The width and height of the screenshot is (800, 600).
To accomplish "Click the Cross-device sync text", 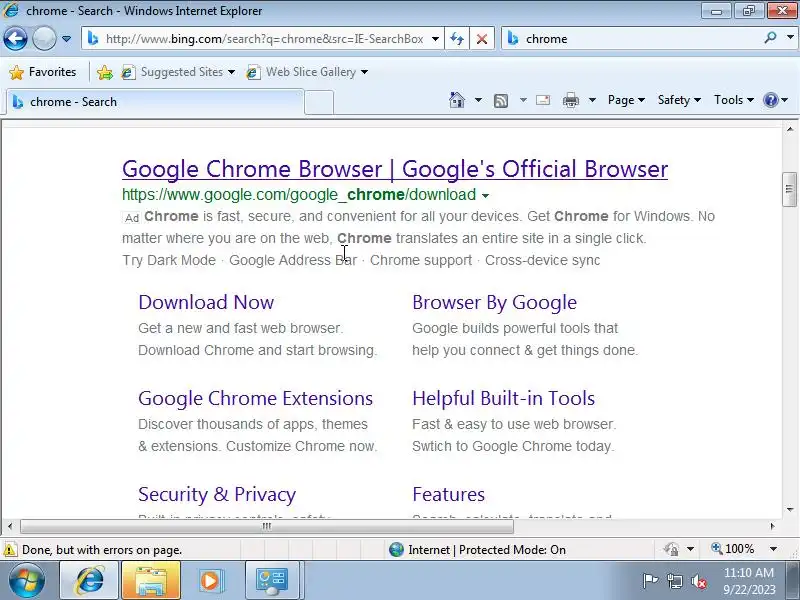I will [542, 260].
